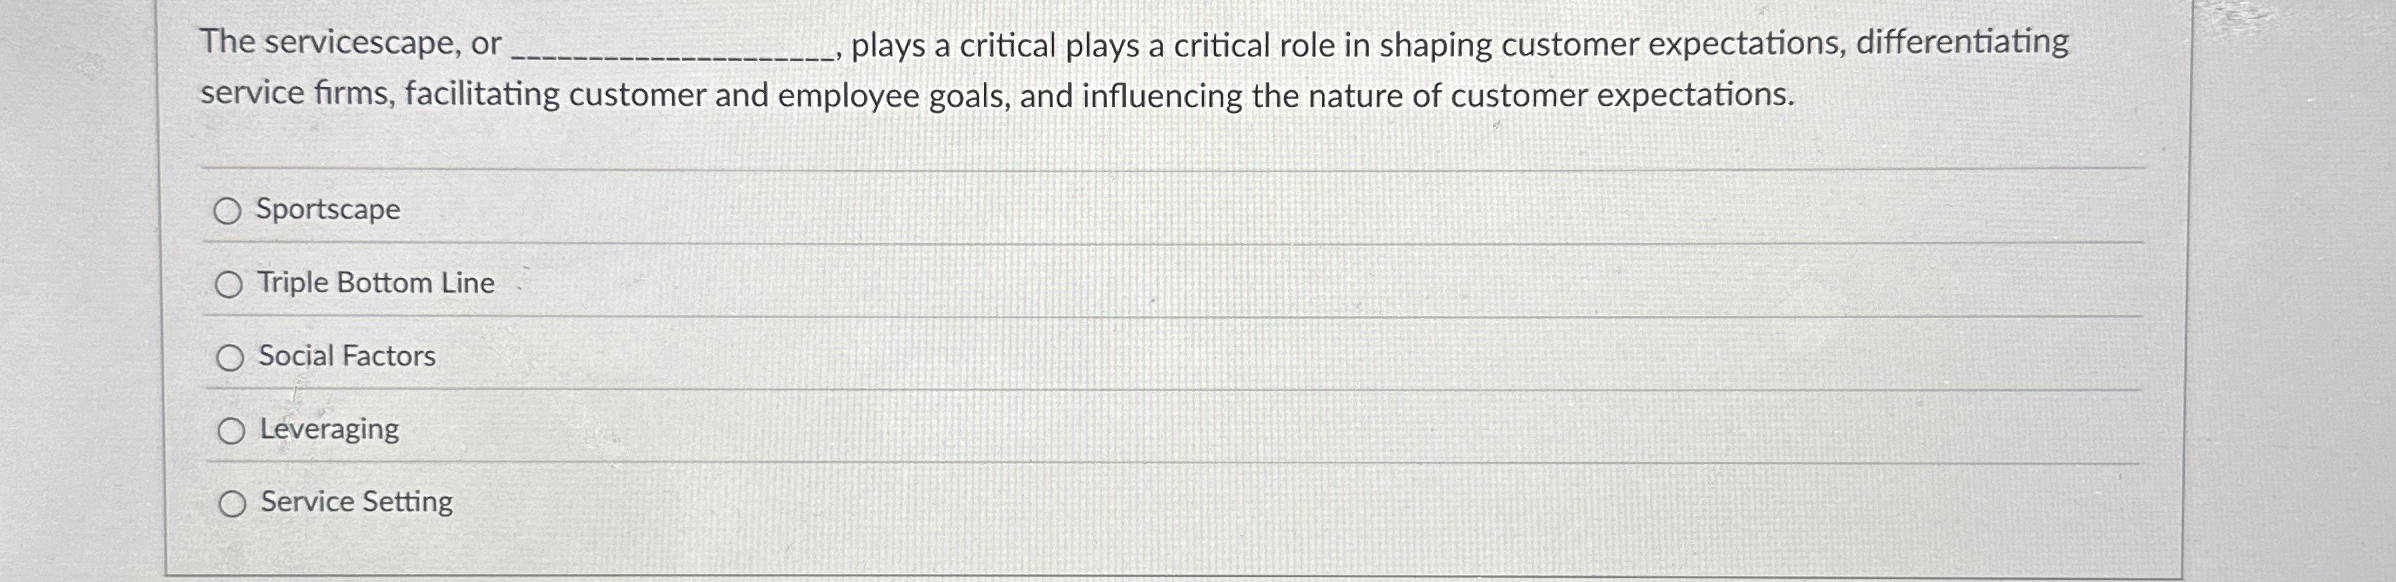Click the divider line above Sportscape
The image size is (2396, 582).
[1100, 163]
